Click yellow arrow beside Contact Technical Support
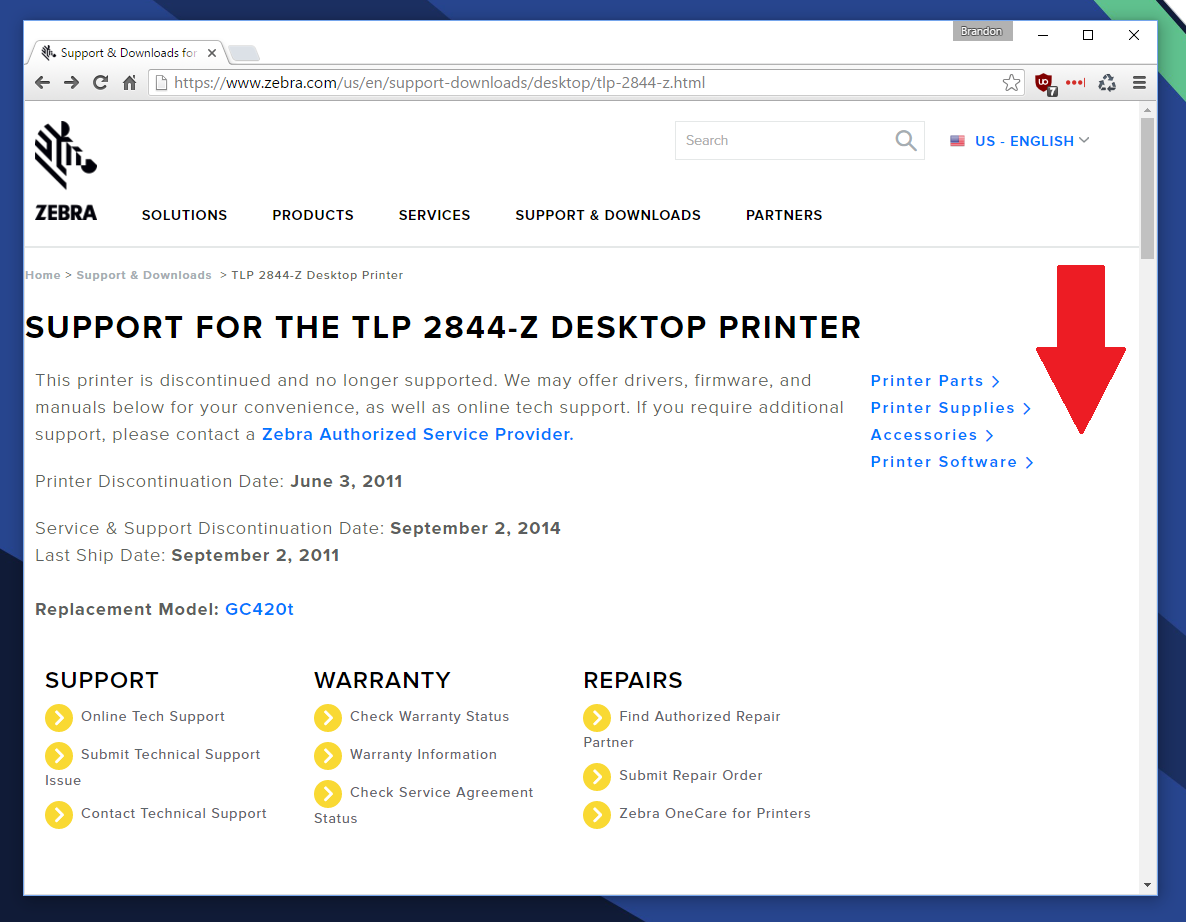Image resolution: width=1186 pixels, height=922 pixels. (59, 815)
